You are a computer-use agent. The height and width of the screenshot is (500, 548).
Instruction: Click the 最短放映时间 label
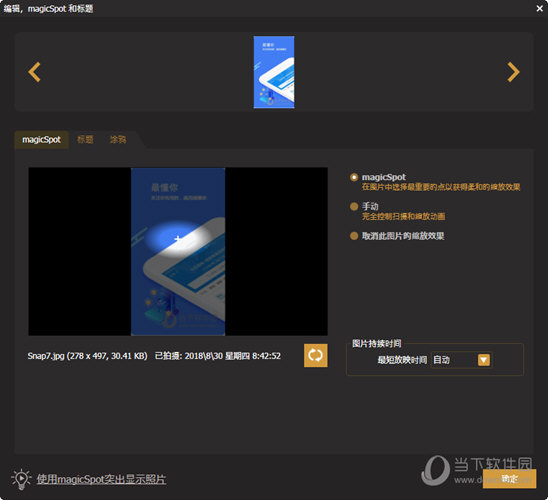pyautogui.click(x=402, y=360)
